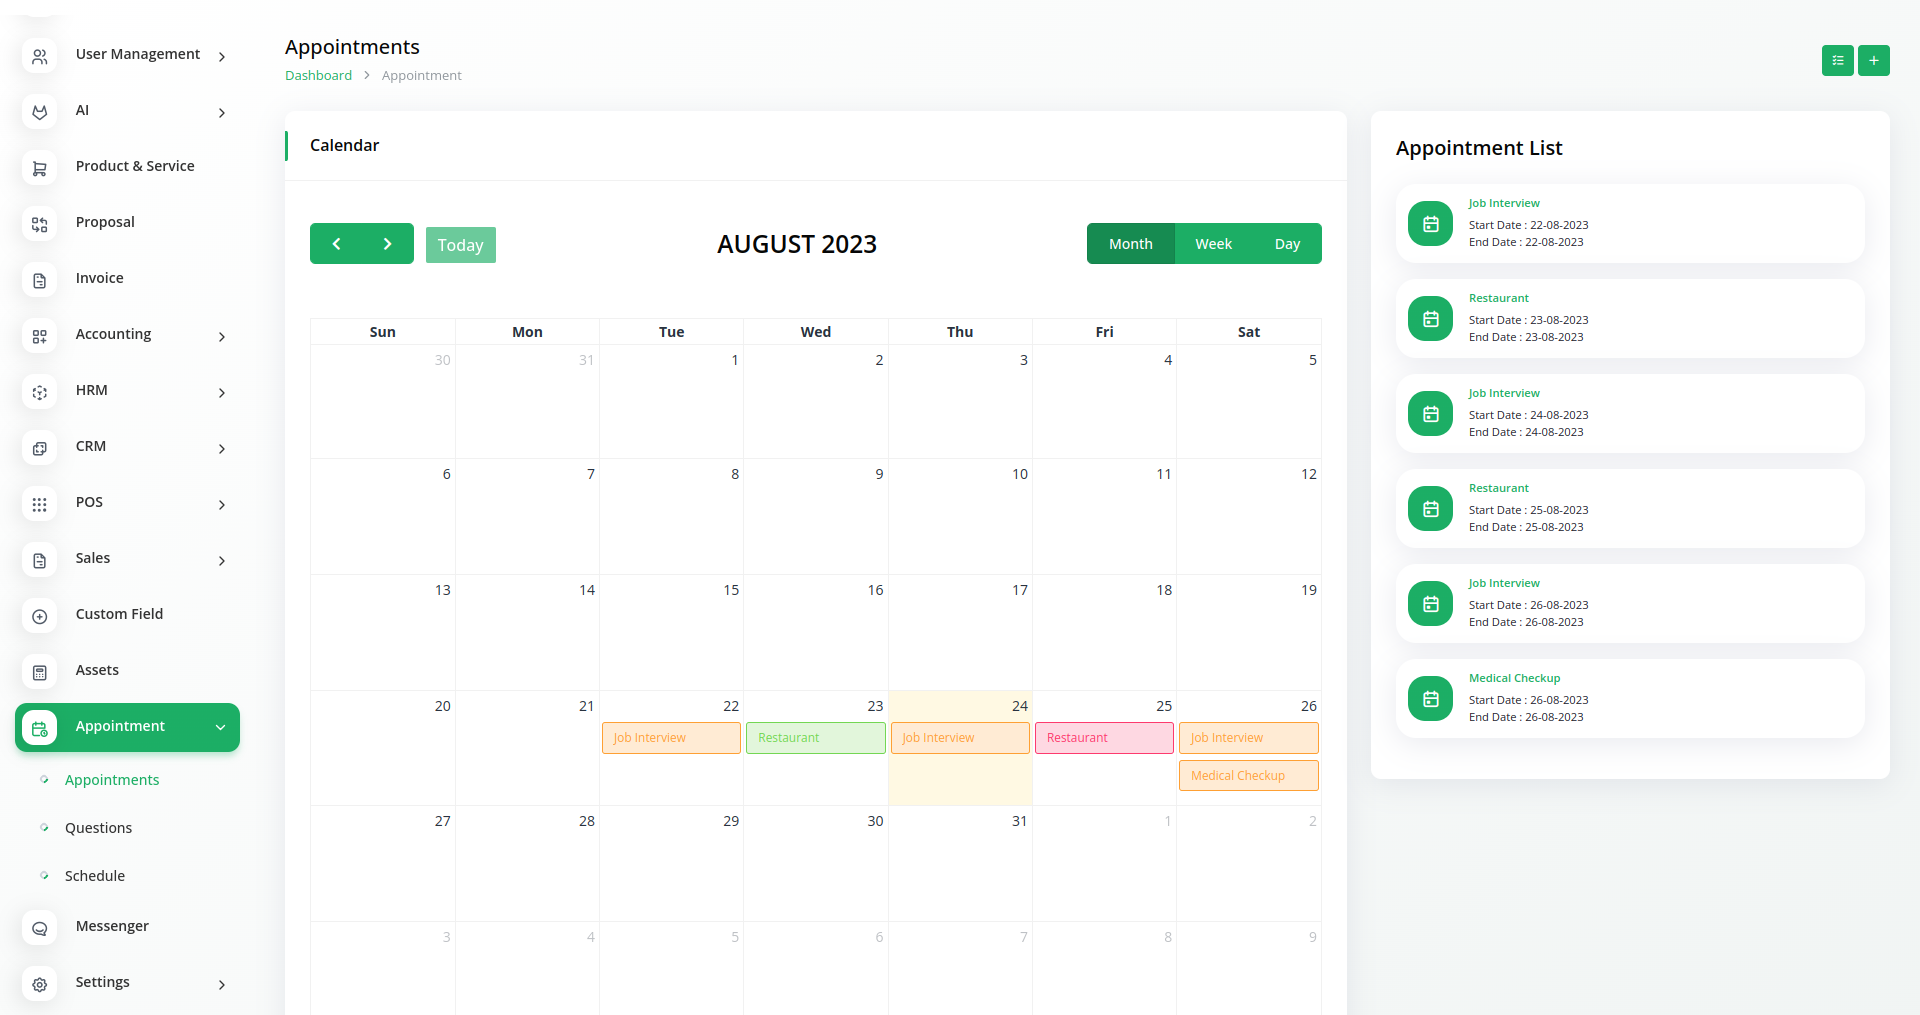Image resolution: width=1920 pixels, height=1015 pixels.
Task: Expand the Accounting submenu chevron
Action: click(221, 337)
